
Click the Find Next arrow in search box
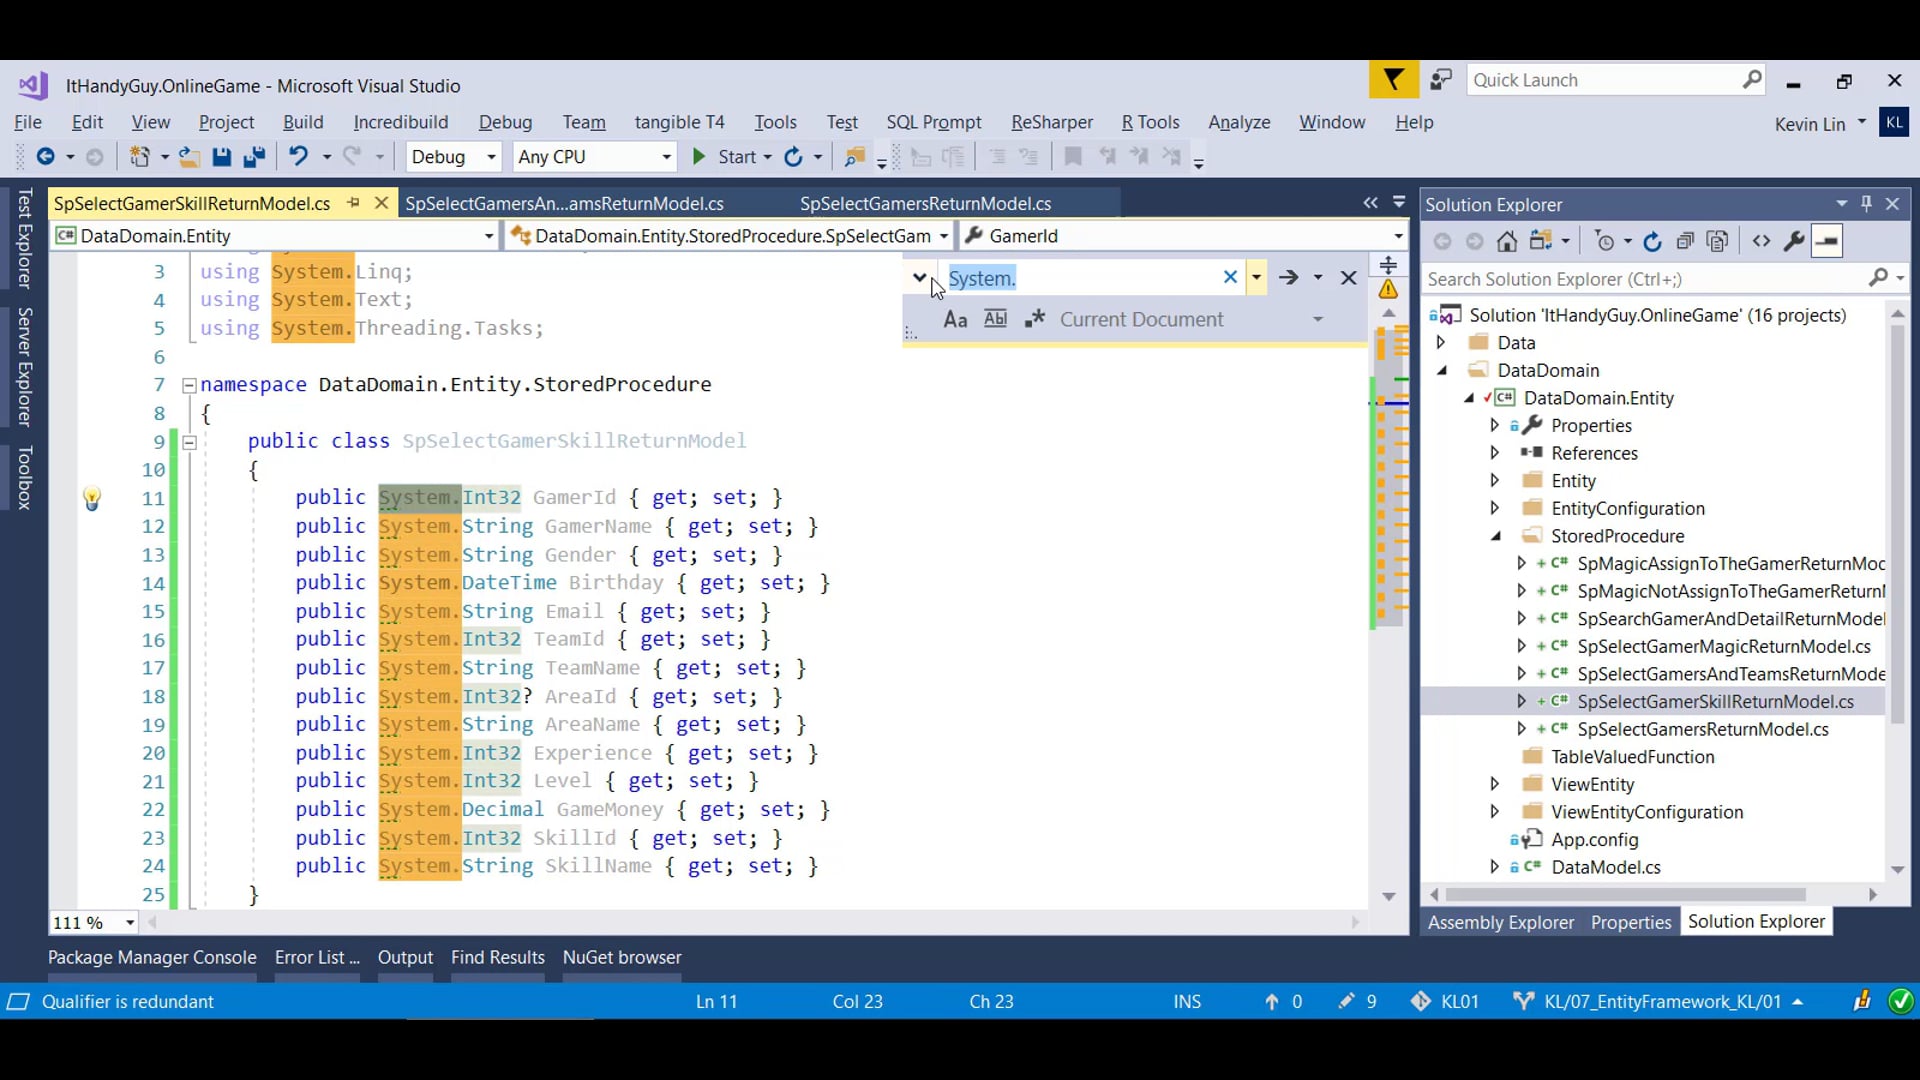pyautogui.click(x=1288, y=278)
